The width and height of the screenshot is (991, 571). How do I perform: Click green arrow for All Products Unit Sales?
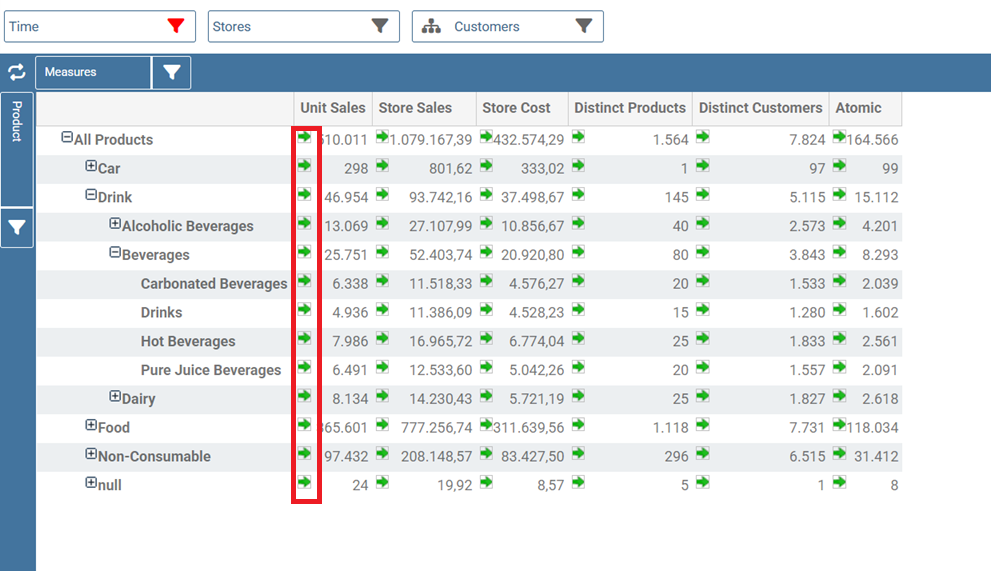[305, 137]
